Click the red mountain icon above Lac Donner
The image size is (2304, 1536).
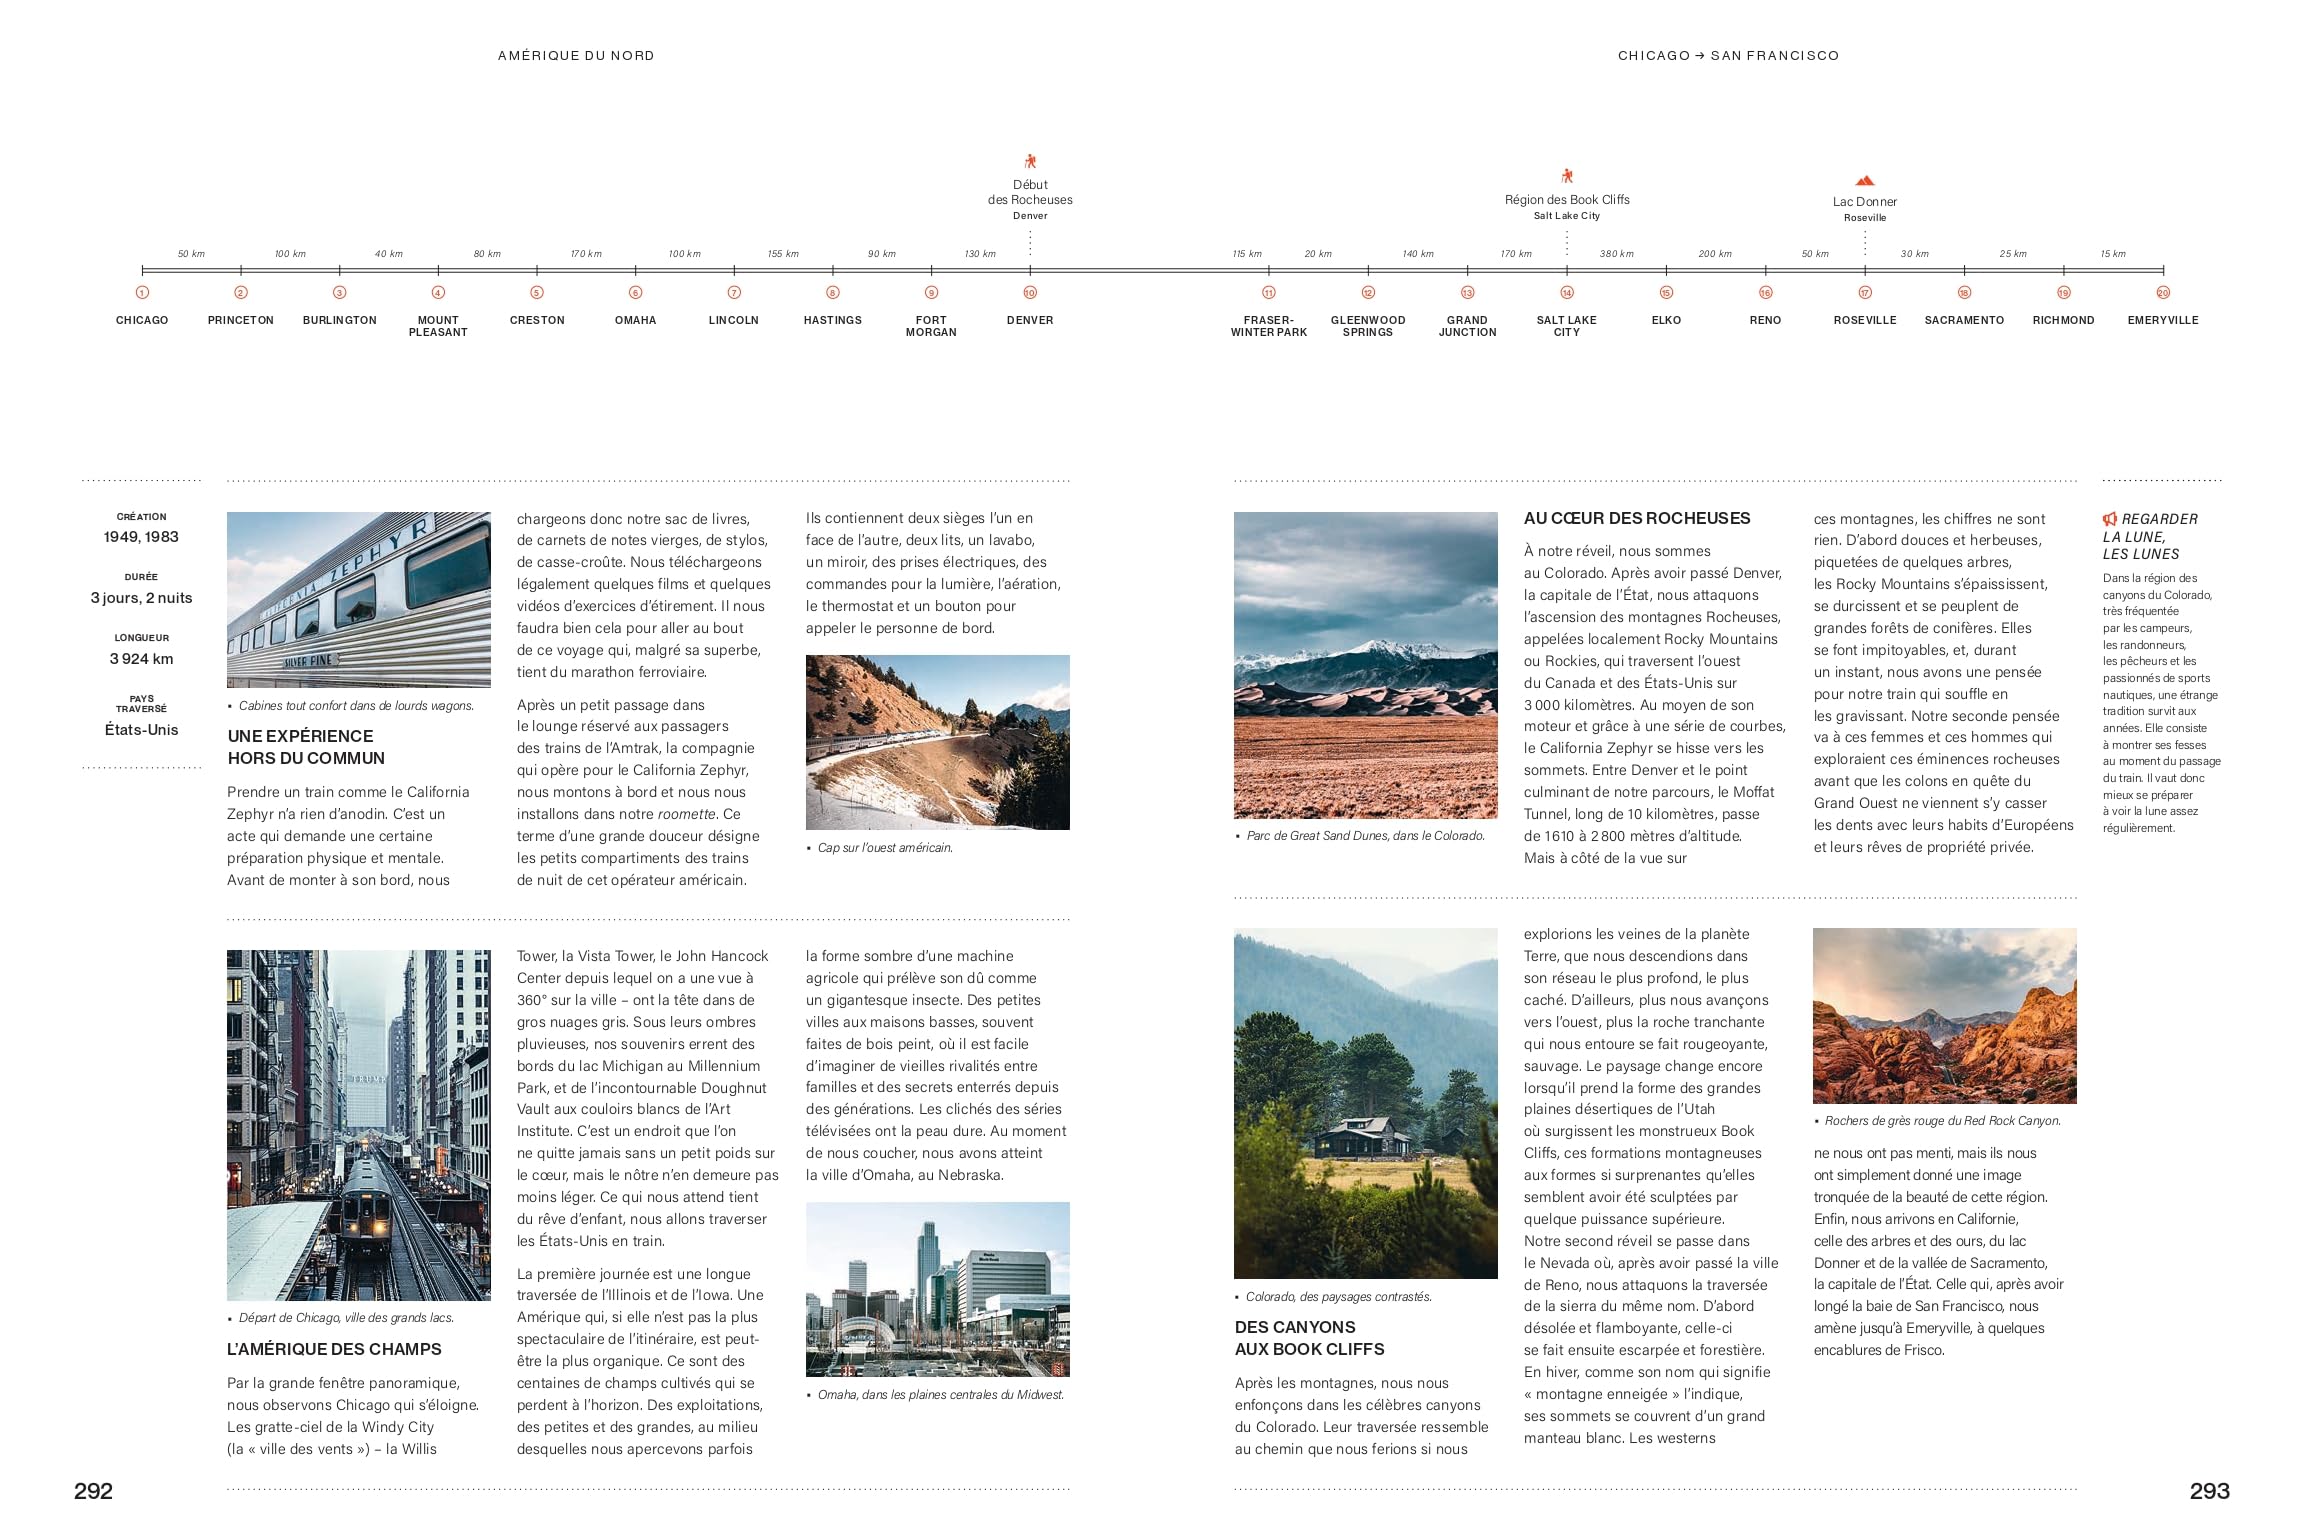click(x=1864, y=181)
